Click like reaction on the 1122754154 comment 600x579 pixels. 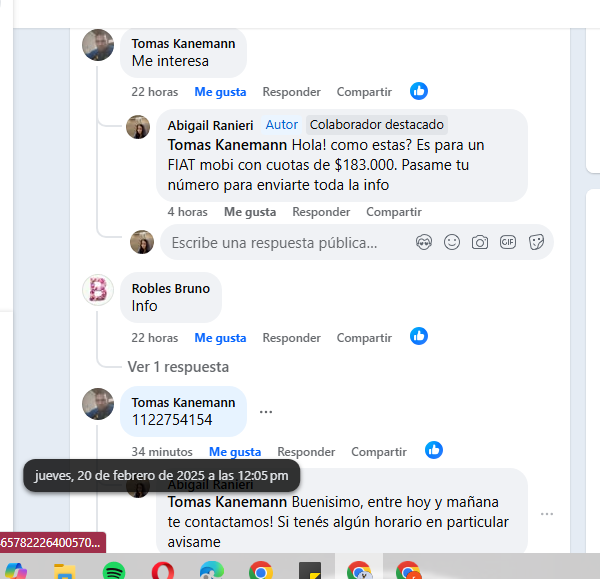434,450
